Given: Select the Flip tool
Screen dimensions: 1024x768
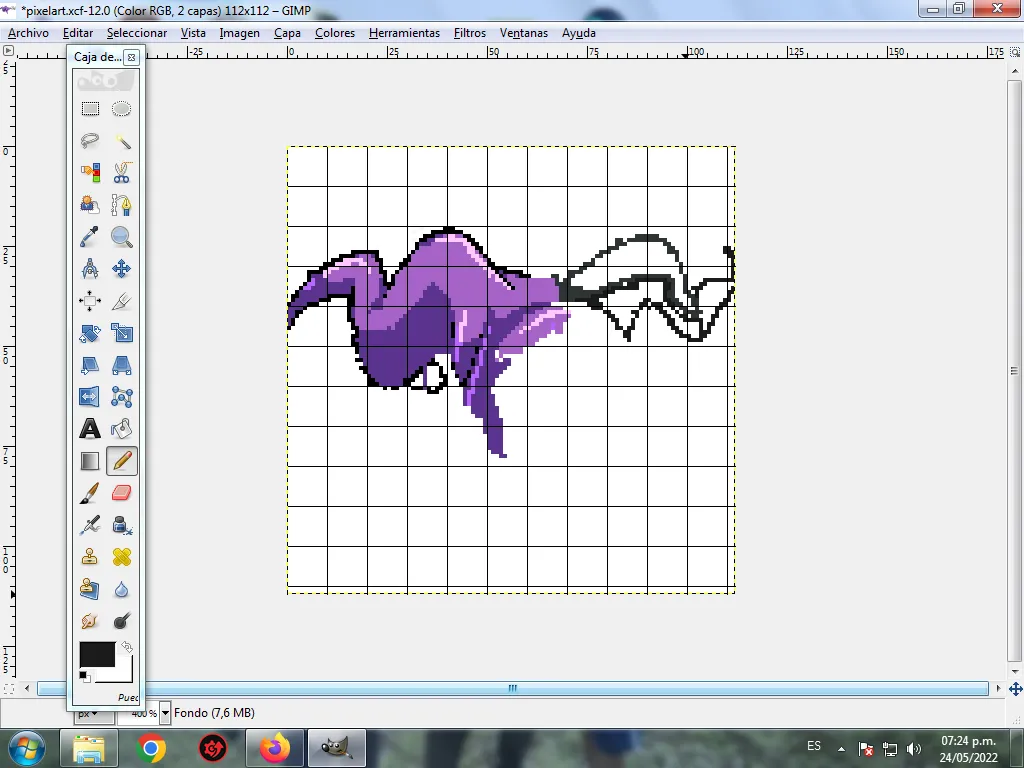Looking at the screenshot, I should (90, 396).
